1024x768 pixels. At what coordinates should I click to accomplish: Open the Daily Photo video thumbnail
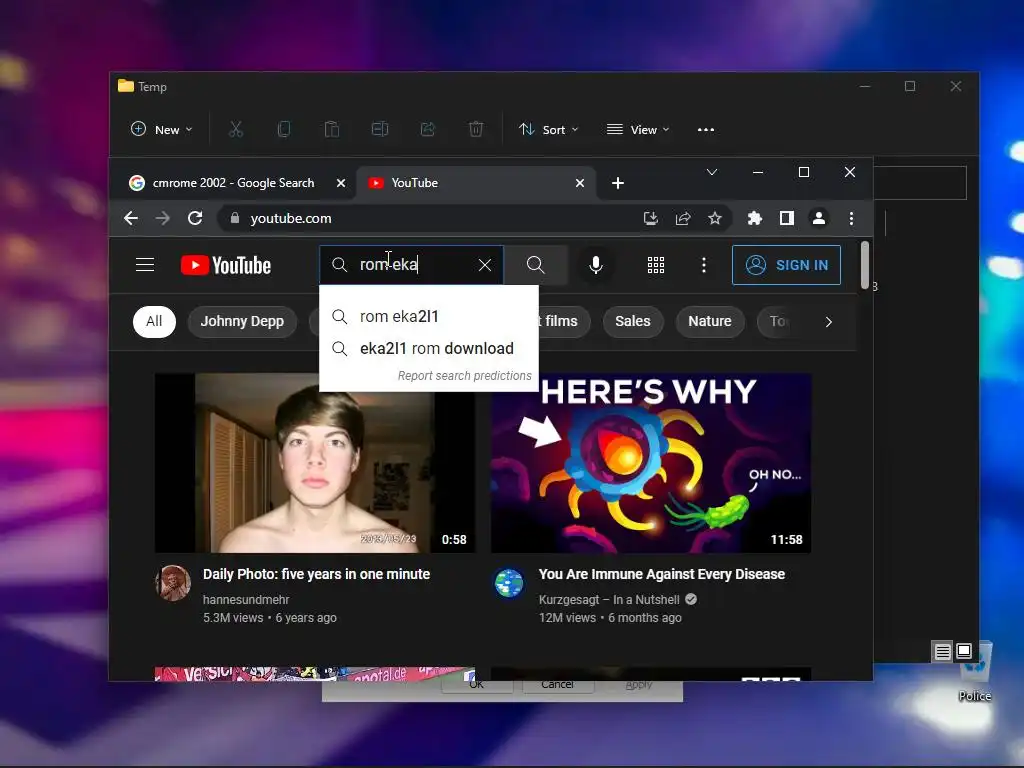[315, 462]
